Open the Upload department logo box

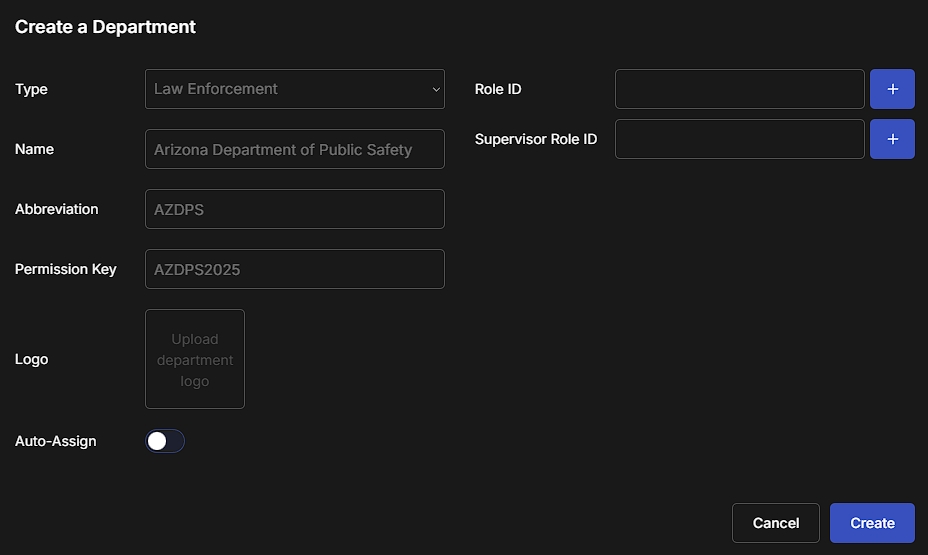195,359
